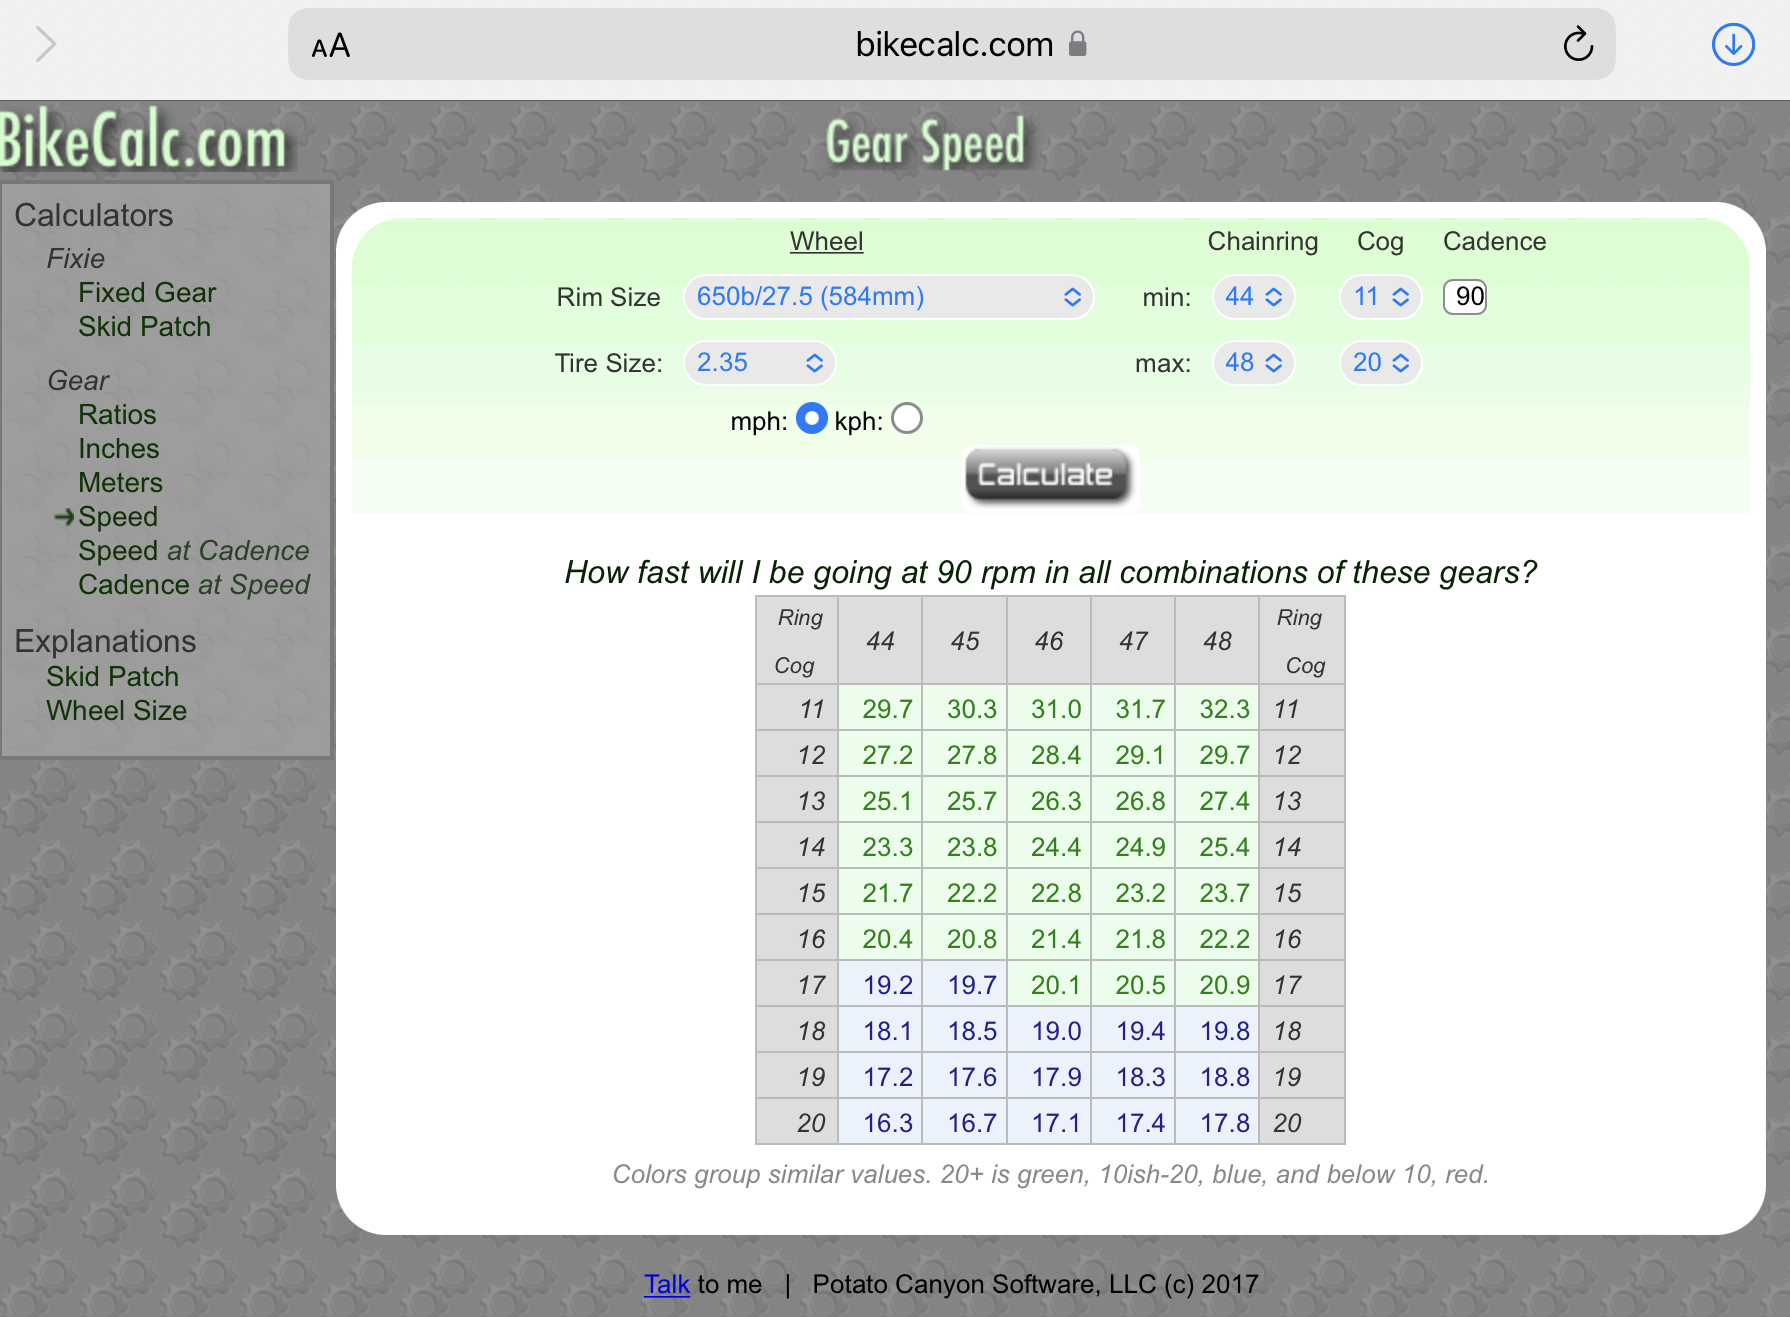Viewport: 1790px width, 1317px height.
Task: Click the Cadence input field
Action: [x=1465, y=297]
